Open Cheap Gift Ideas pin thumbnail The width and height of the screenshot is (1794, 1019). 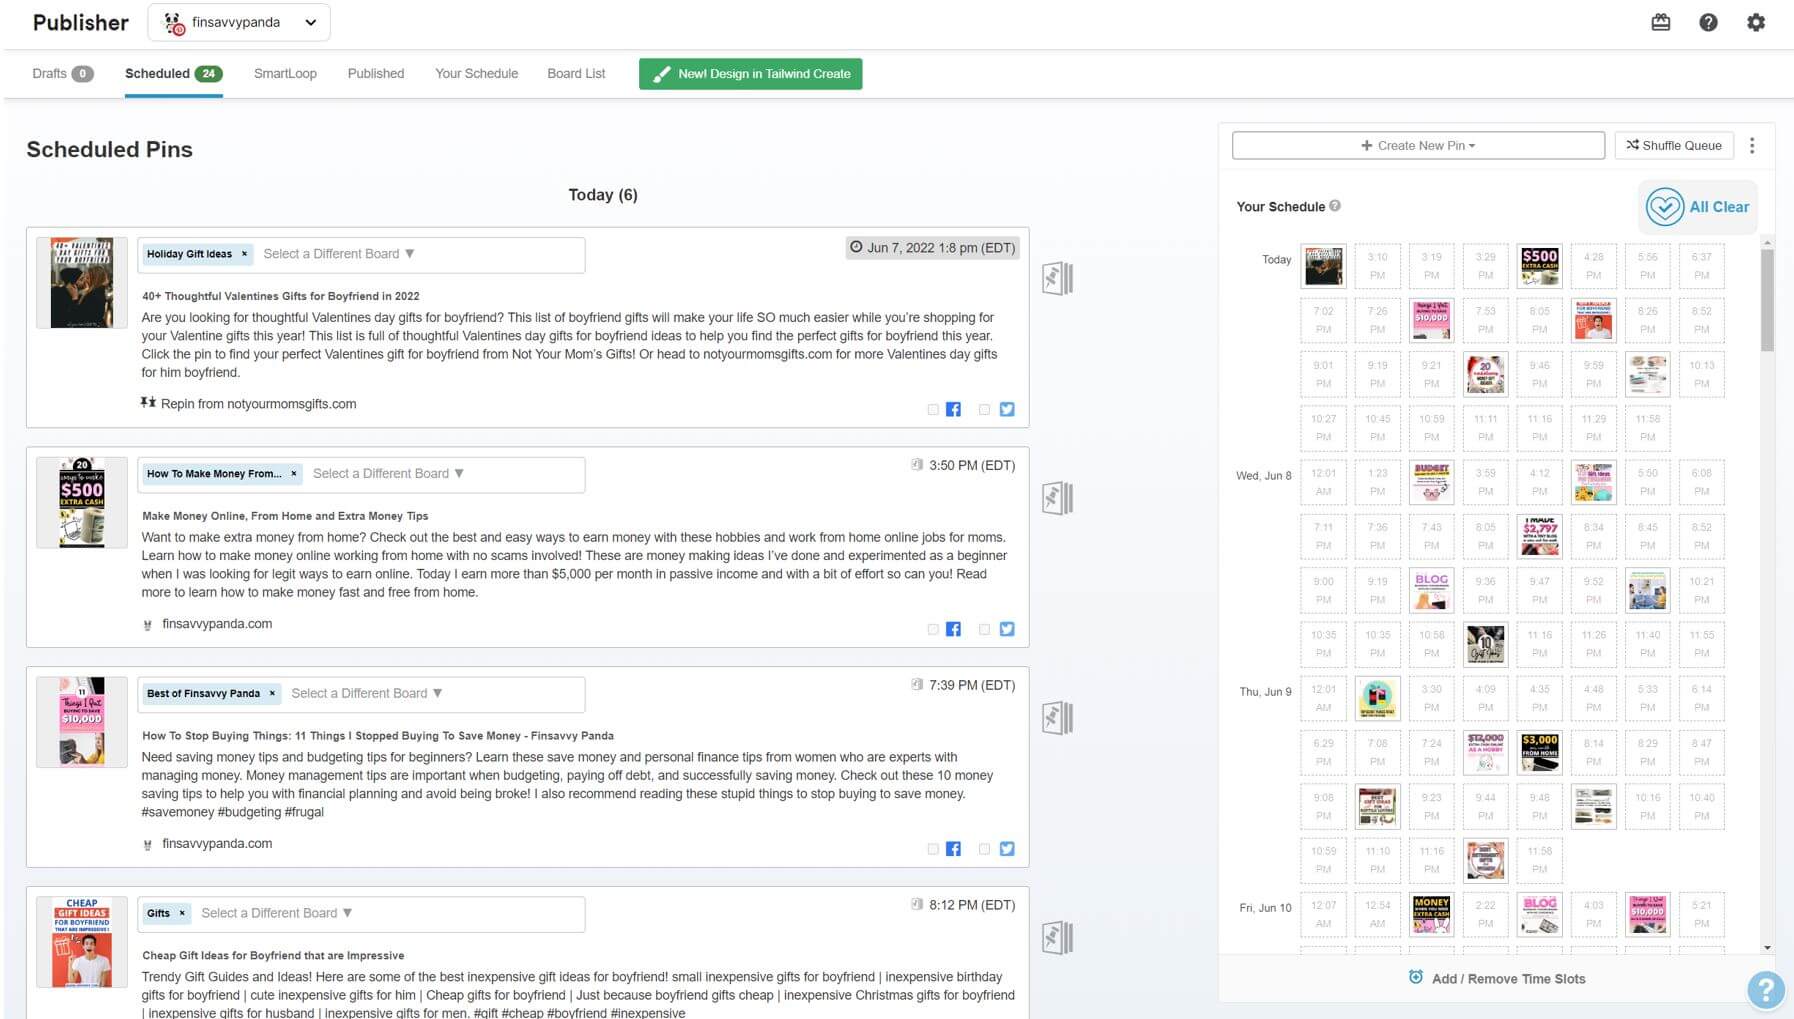coord(82,943)
